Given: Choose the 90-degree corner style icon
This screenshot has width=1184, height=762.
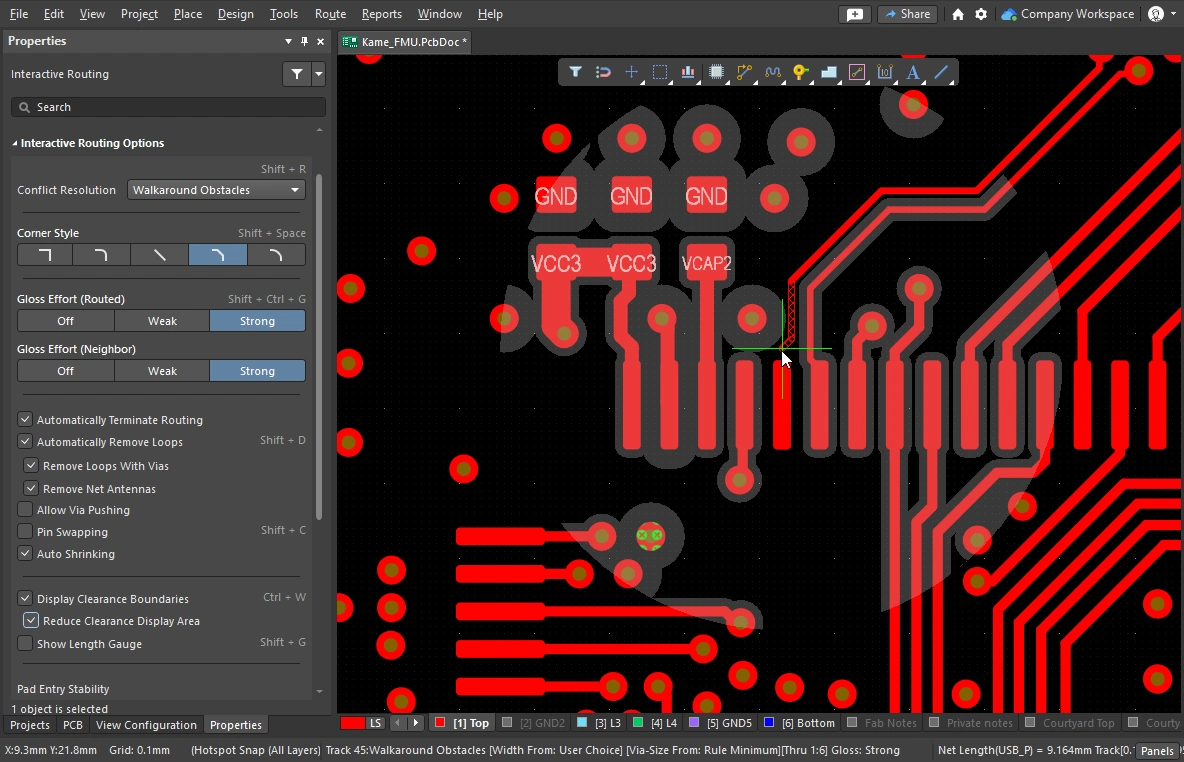Looking at the screenshot, I should coord(45,255).
